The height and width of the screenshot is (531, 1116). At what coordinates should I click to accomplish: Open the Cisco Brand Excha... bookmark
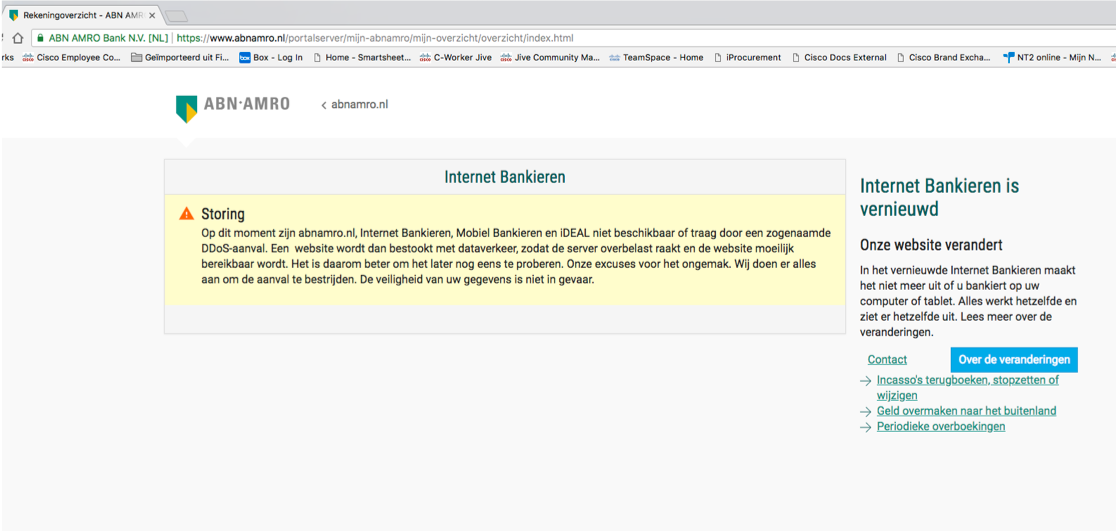944,58
